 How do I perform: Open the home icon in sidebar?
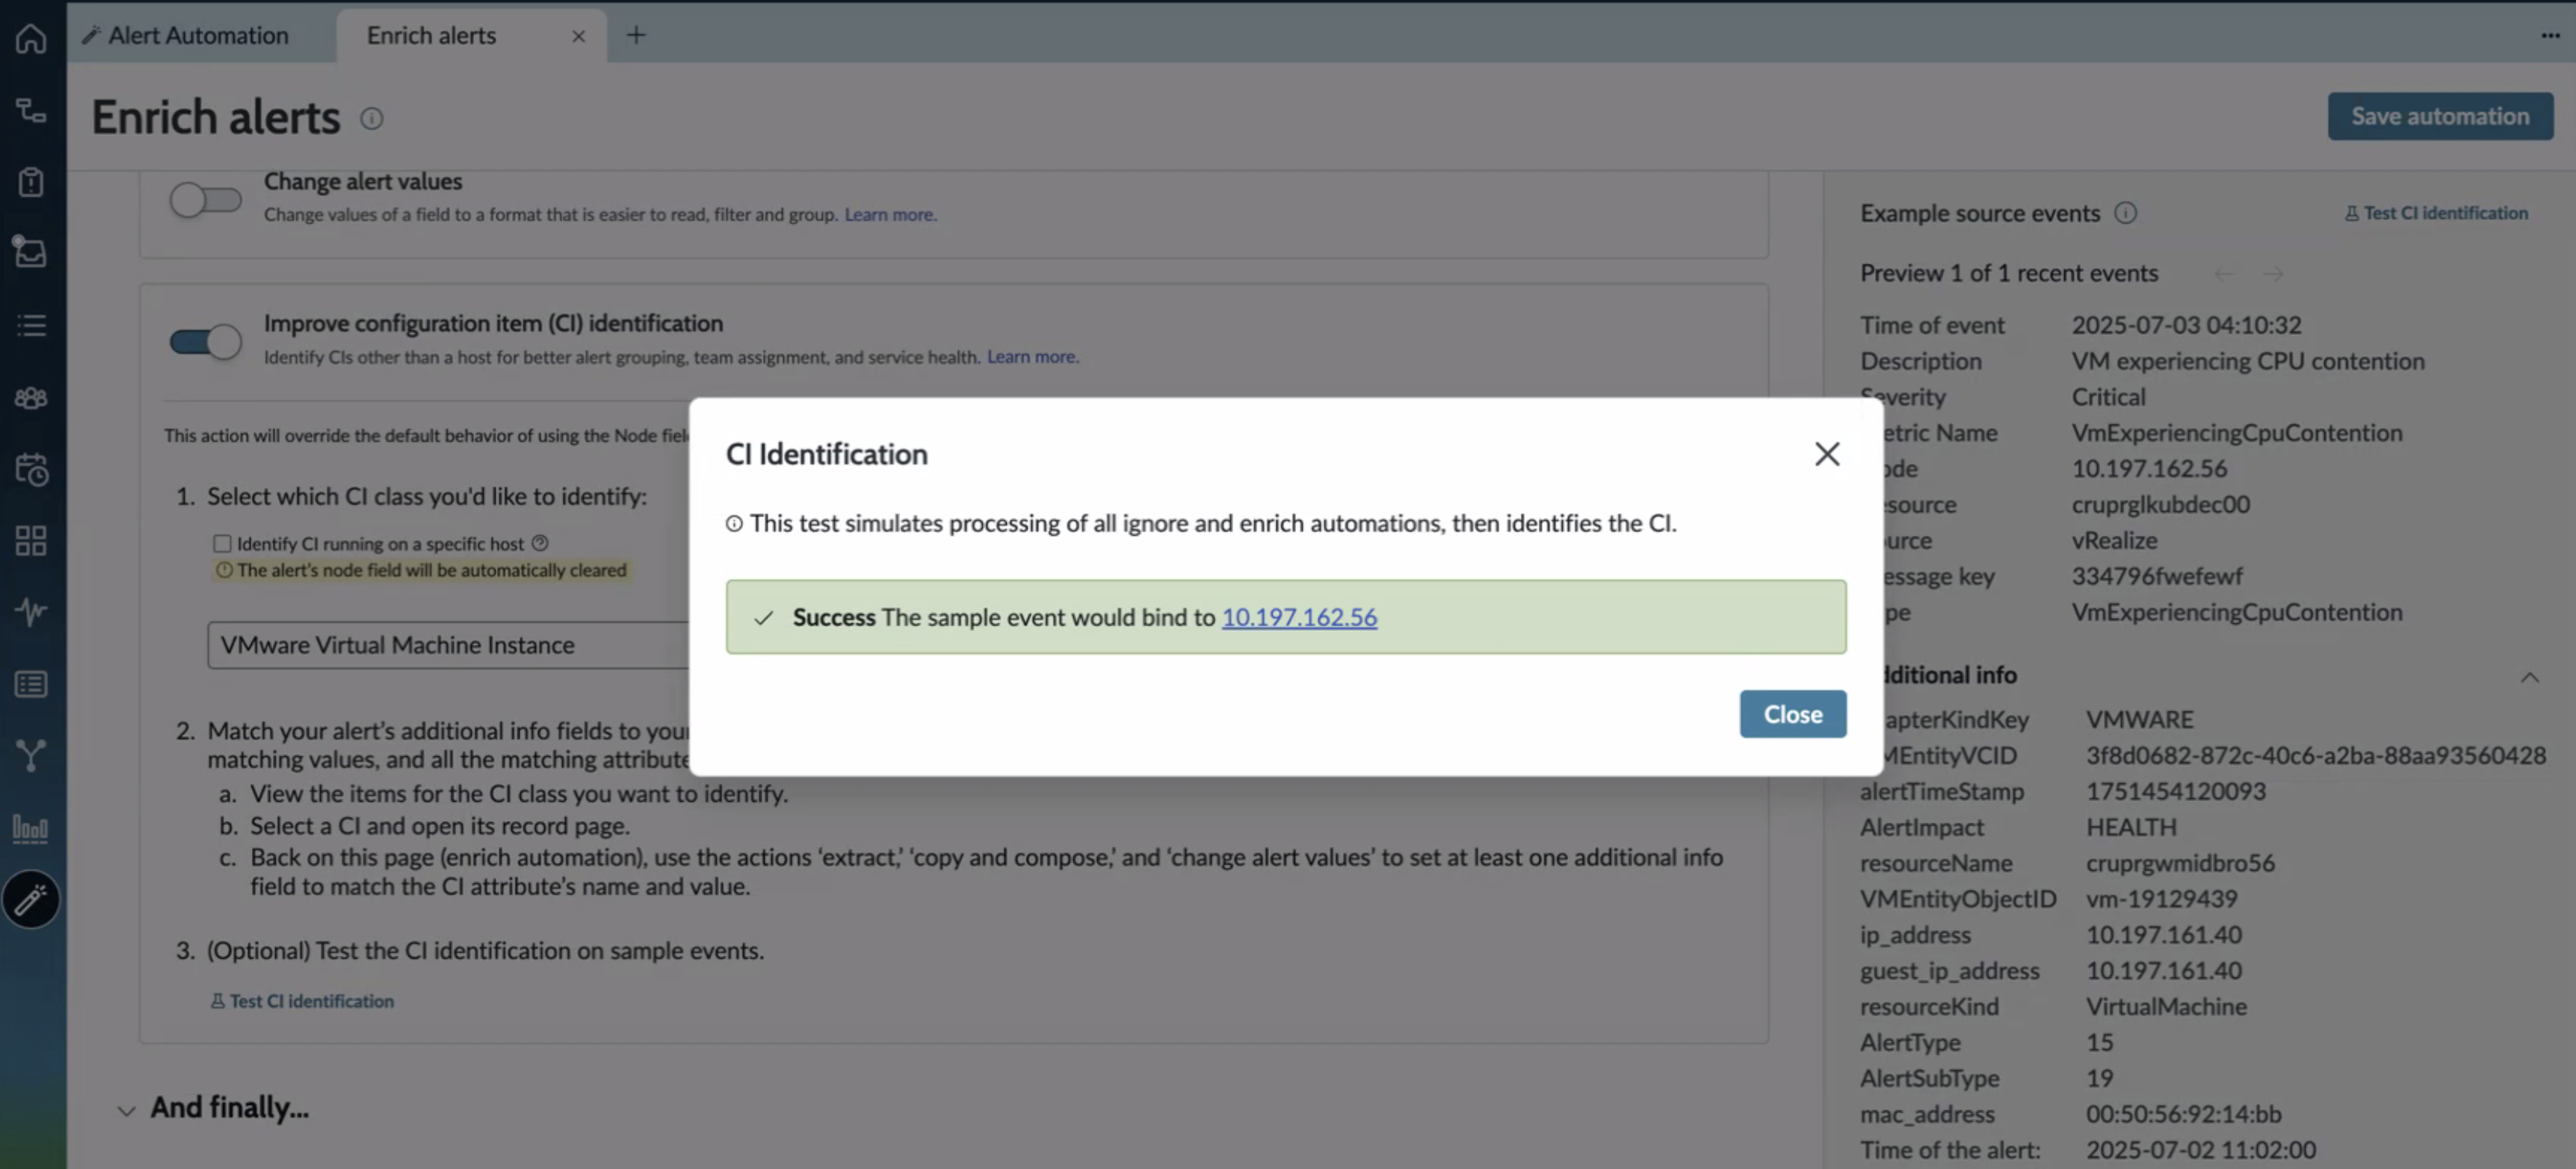(x=31, y=38)
